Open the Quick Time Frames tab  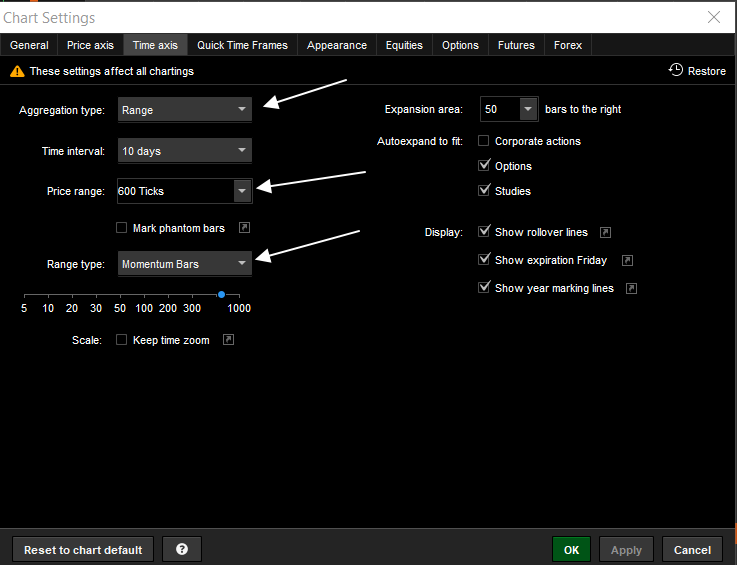point(243,45)
